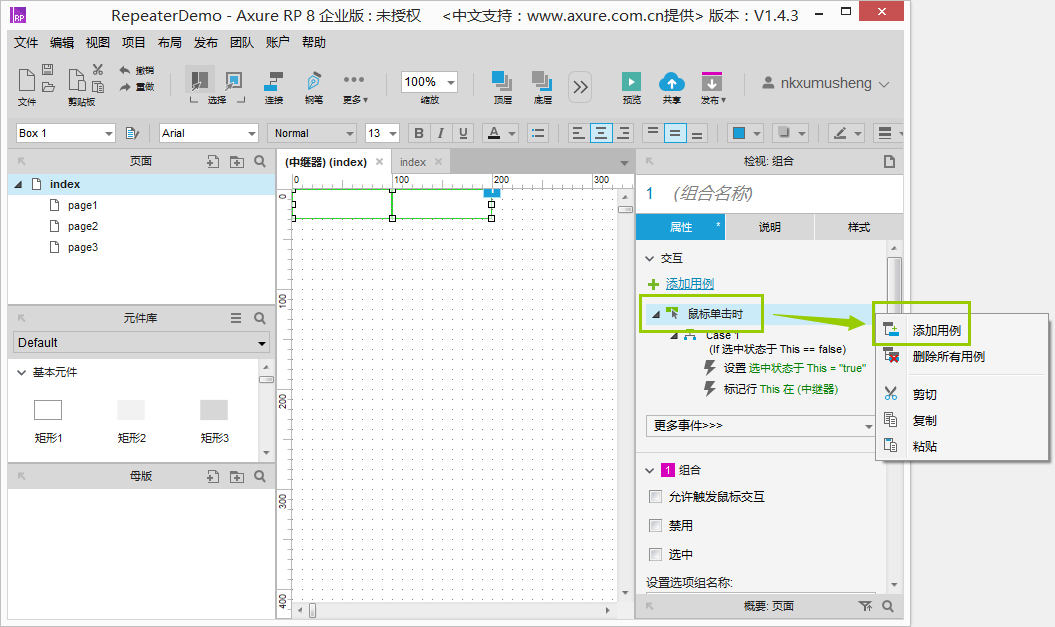Viewport: 1055px width, 627px height.
Task: Set text alignment to center
Action: click(x=601, y=133)
